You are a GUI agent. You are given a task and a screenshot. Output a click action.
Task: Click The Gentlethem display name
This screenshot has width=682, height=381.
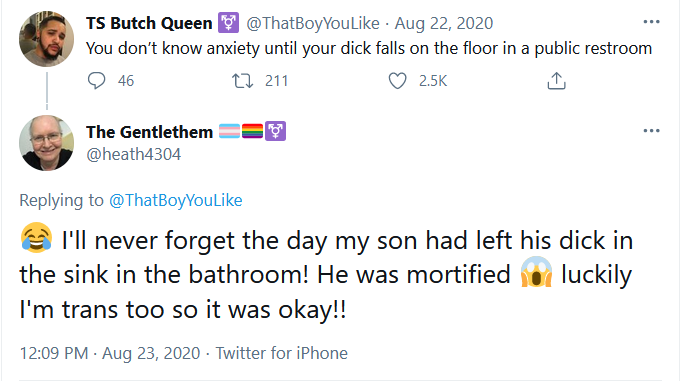(x=149, y=132)
